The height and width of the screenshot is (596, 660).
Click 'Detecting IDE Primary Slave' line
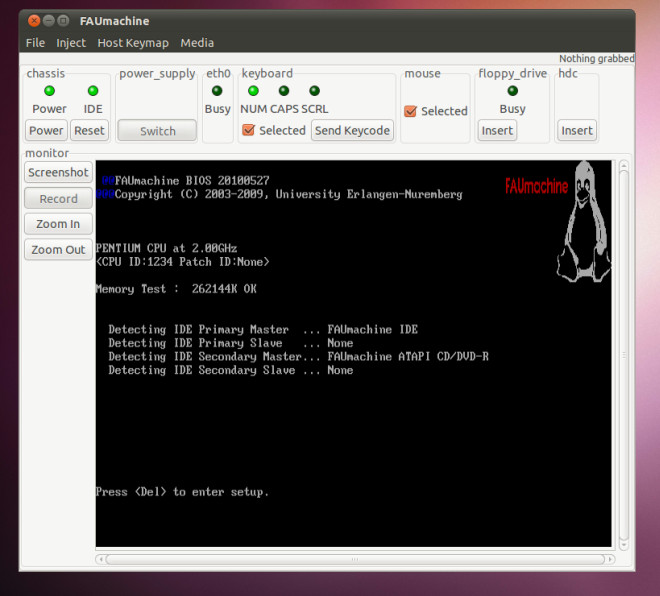[x=231, y=343]
